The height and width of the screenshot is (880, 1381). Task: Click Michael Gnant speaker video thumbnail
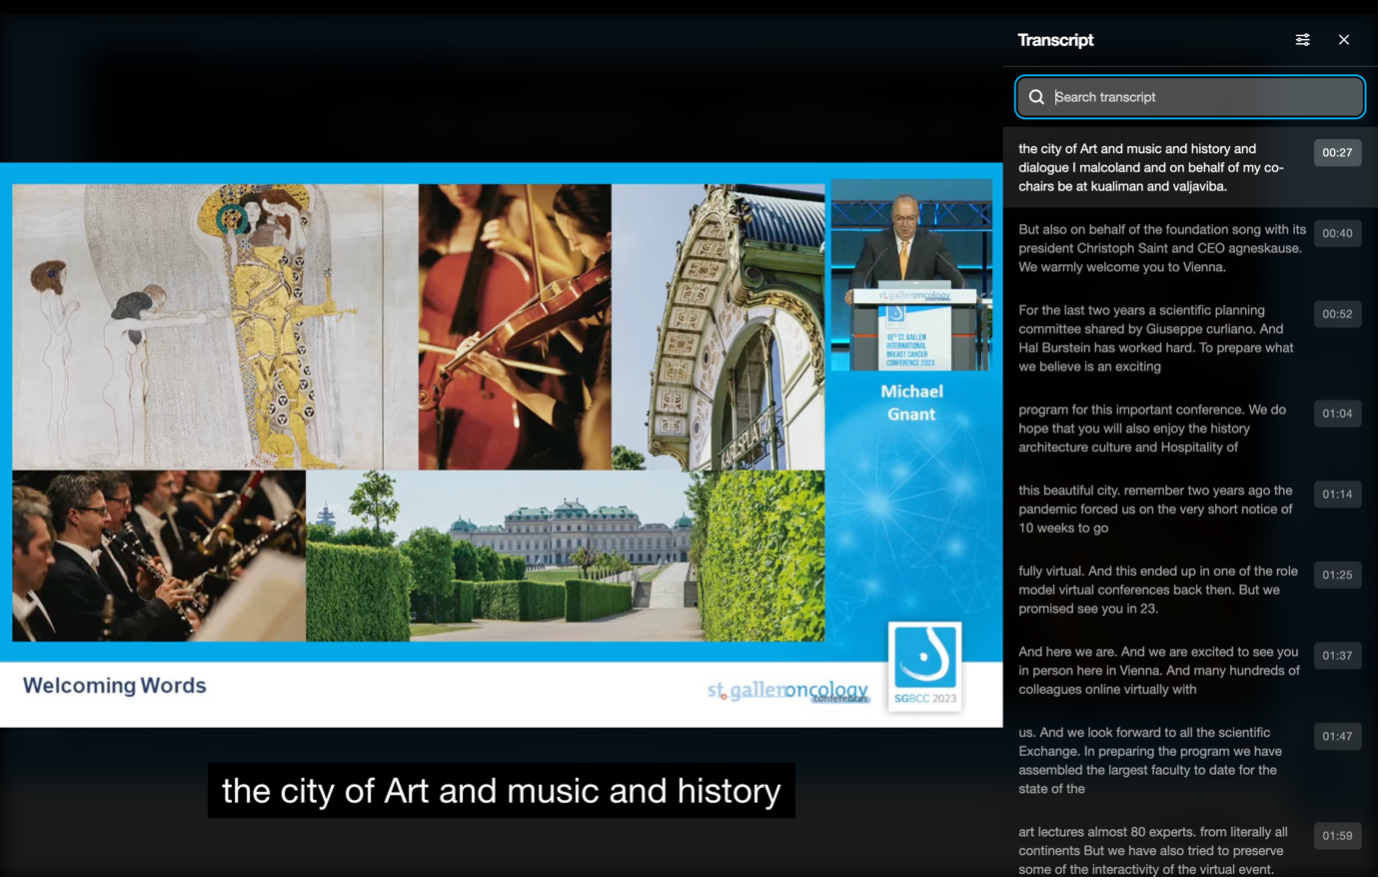pyautogui.click(x=911, y=275)
